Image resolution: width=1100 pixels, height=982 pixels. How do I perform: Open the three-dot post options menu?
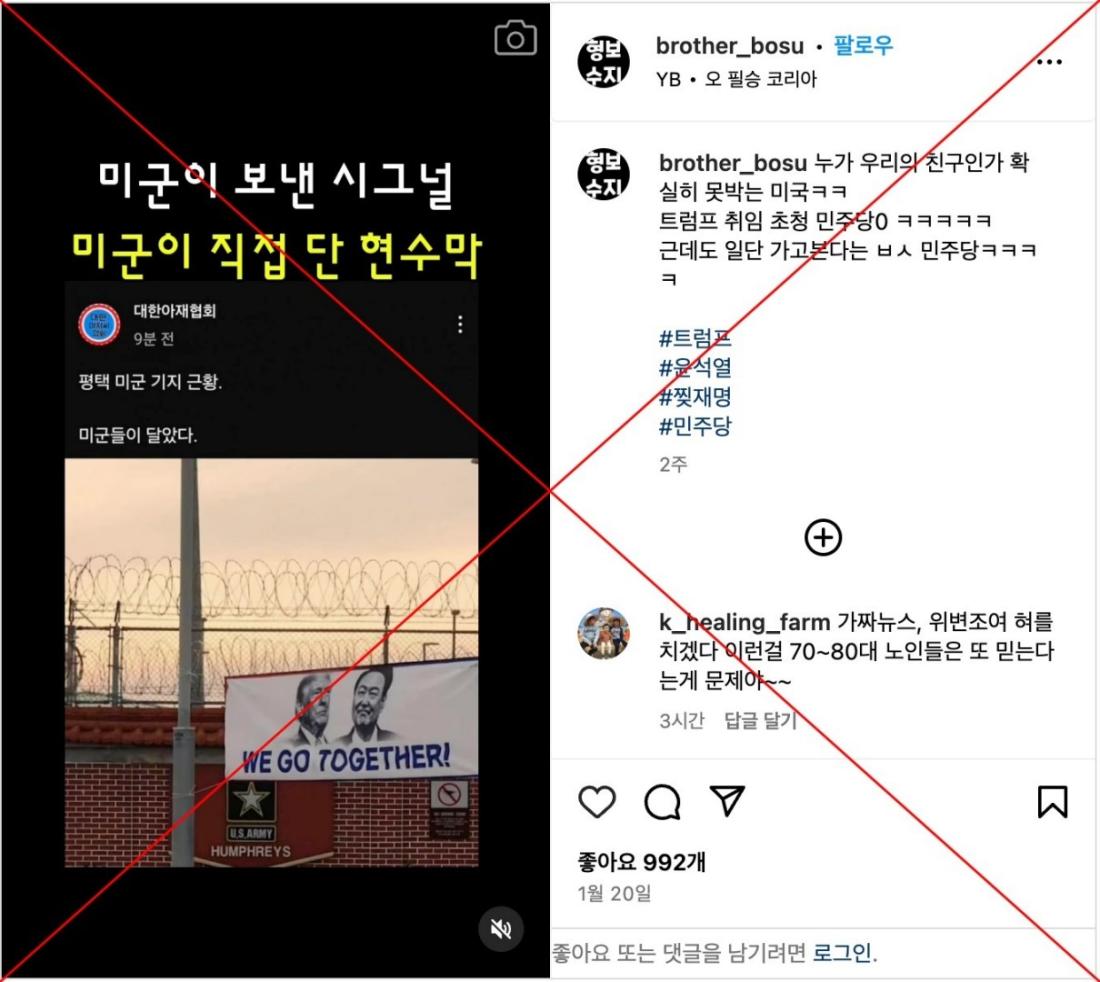point(1049,62)
